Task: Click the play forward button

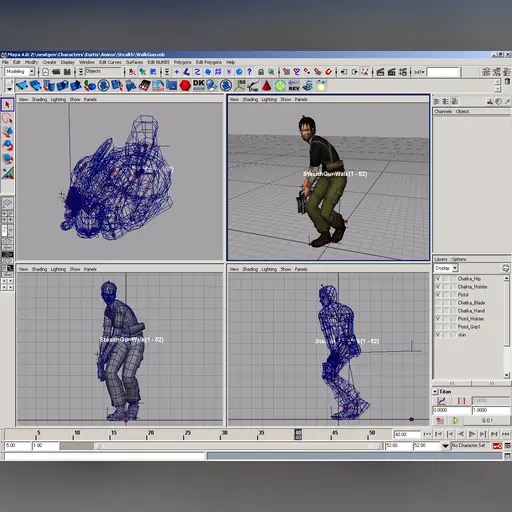Action: (x=472, y=434)
